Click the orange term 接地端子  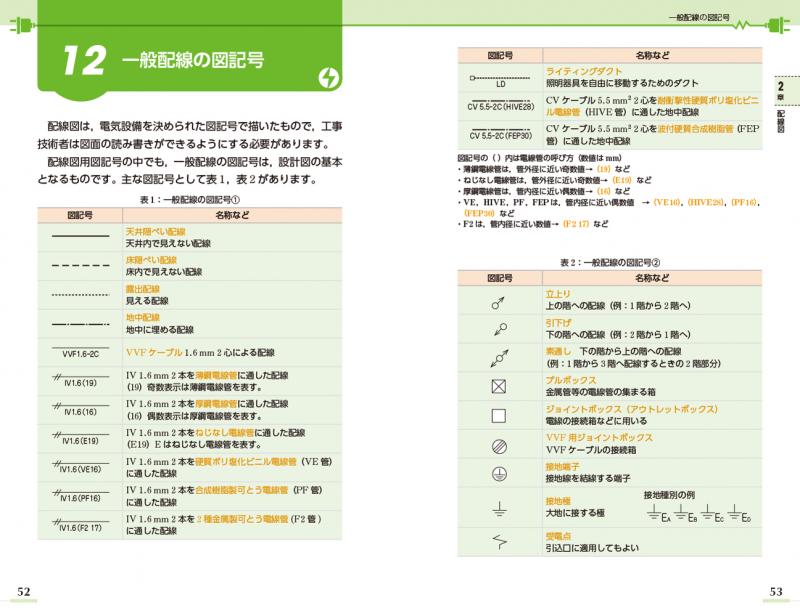(x=562, y=466)
